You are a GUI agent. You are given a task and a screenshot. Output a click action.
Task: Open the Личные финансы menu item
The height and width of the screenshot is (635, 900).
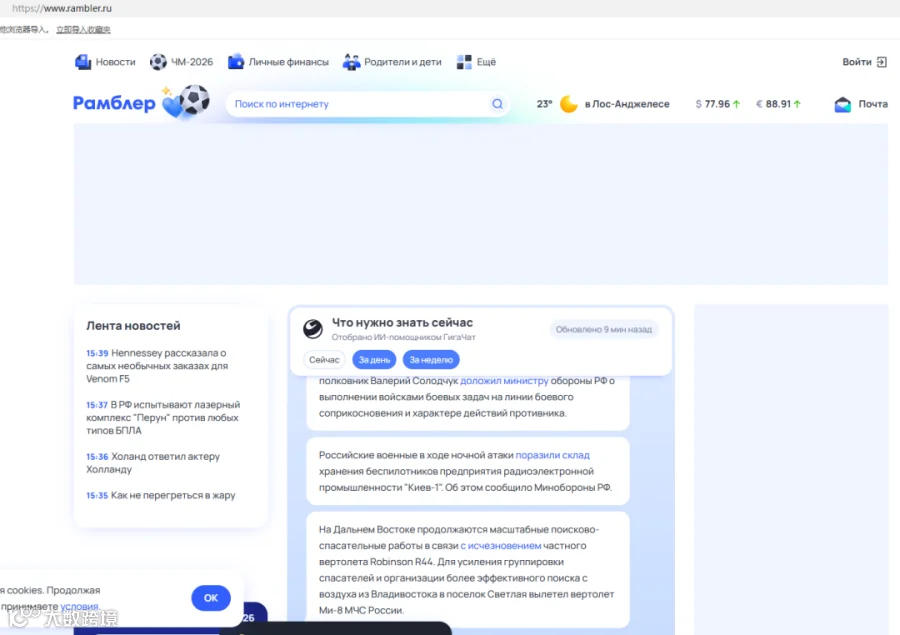tap(289, 62)
